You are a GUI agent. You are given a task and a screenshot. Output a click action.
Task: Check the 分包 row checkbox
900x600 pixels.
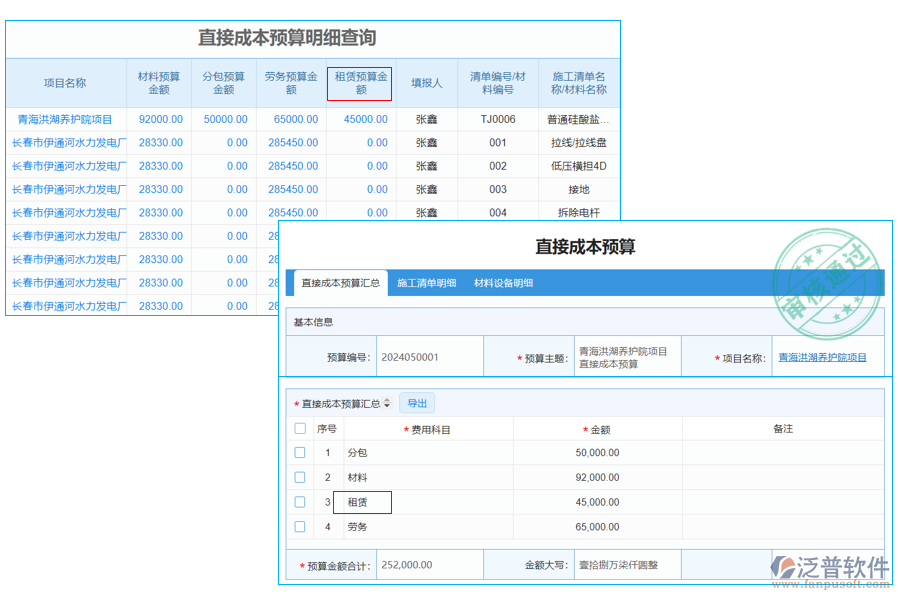click(300, 452)
